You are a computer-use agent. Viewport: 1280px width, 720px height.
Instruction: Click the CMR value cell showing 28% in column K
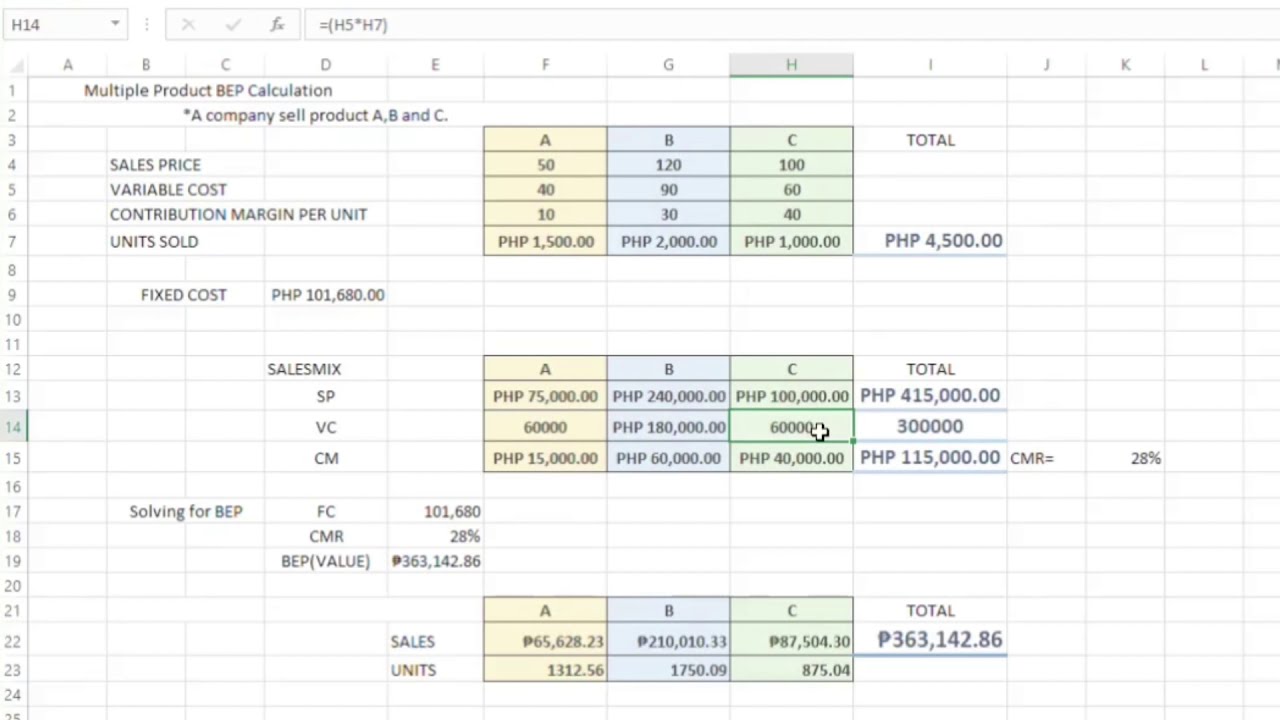coord(1125,458)
